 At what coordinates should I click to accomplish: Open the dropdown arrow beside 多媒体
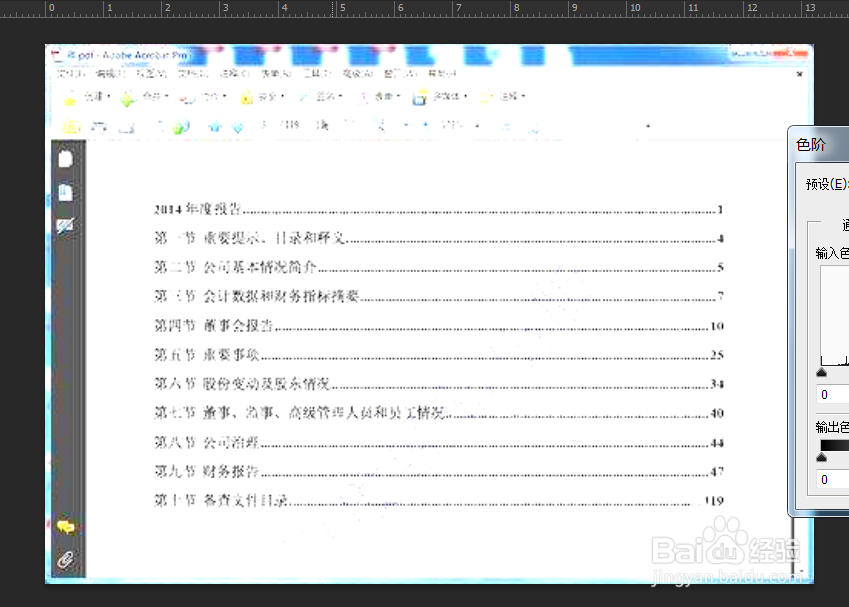(466, 96)
